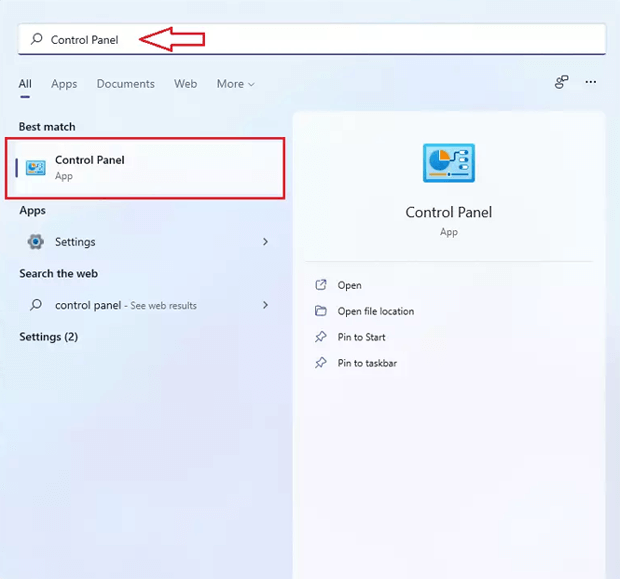Screen dimensions: 620x579
Task: Switch to the Documents tab
Action: 125,84
